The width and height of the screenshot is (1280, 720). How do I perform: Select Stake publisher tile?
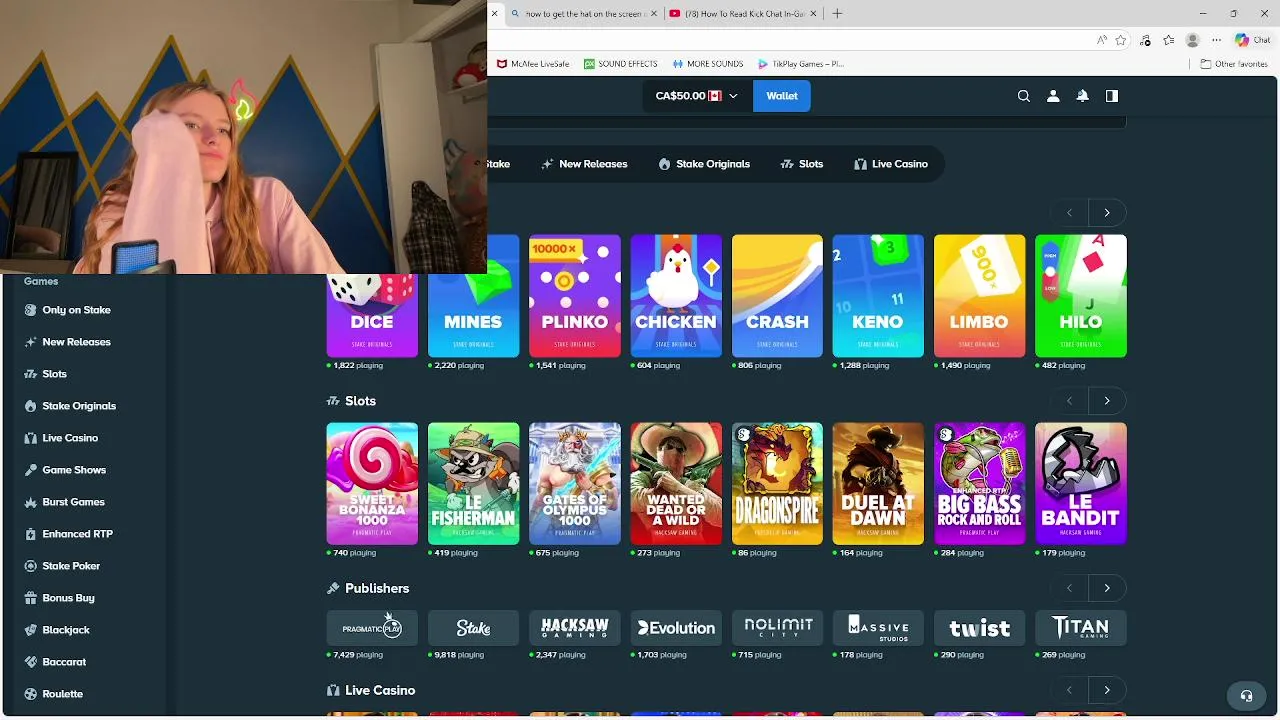(x=473, y=628)
